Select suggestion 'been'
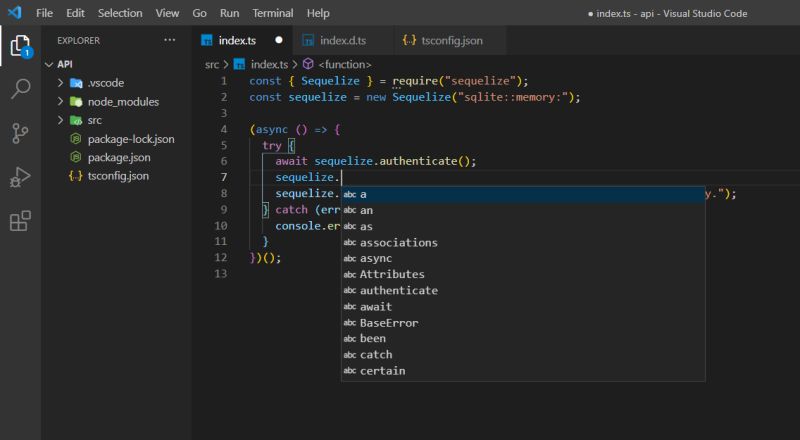 coord(523,338)
